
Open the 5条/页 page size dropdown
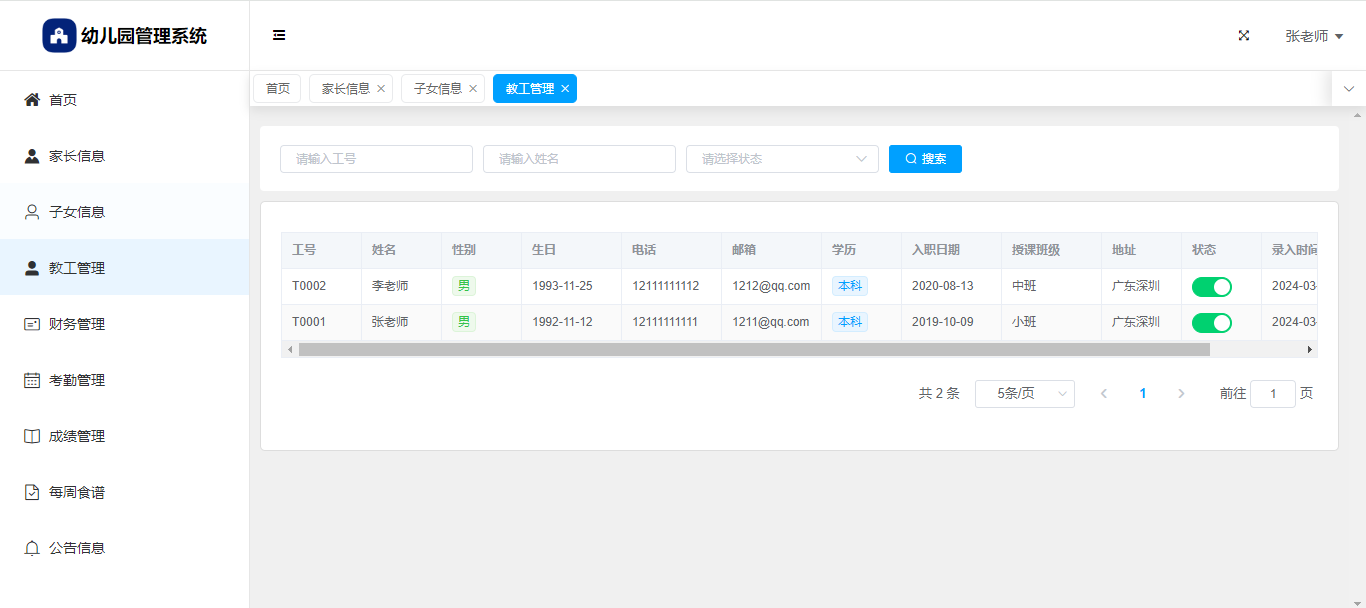pyautogui.click(x=1024, y=394)
